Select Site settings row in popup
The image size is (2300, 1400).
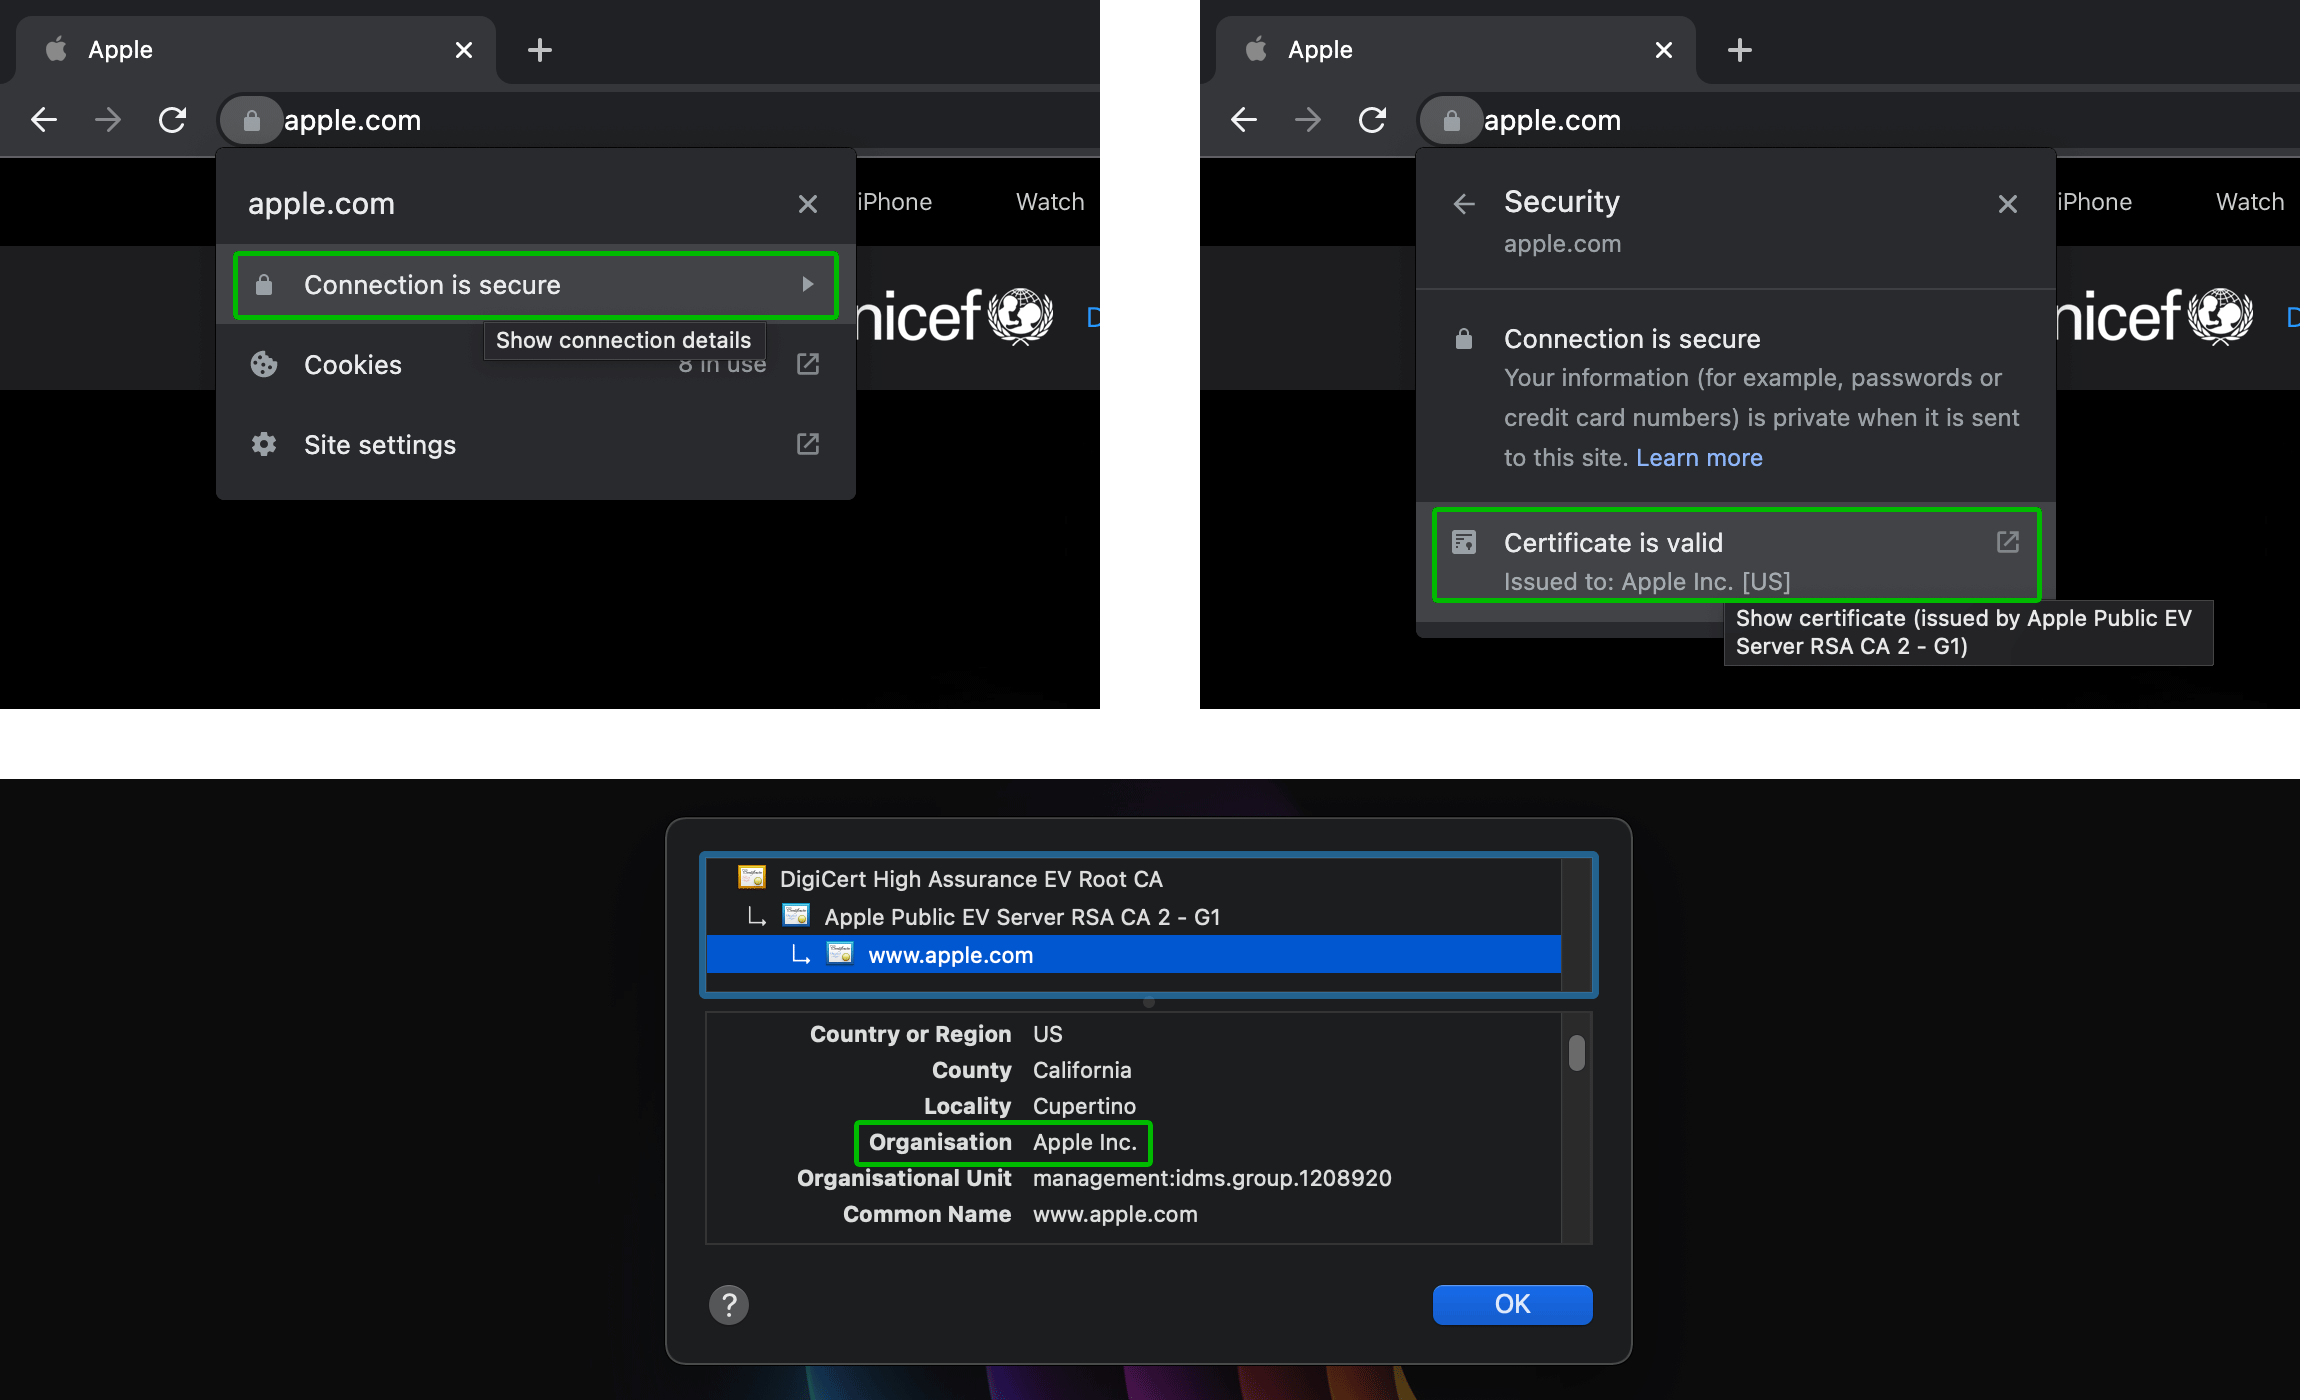[x=536, y=444]
